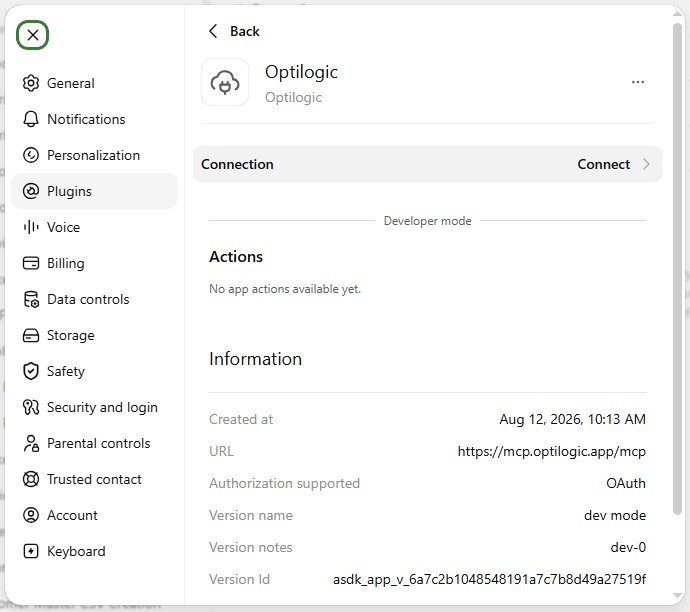Click the Developer mode divider label
The image size is (690, 612).
[x=427, y=221]
